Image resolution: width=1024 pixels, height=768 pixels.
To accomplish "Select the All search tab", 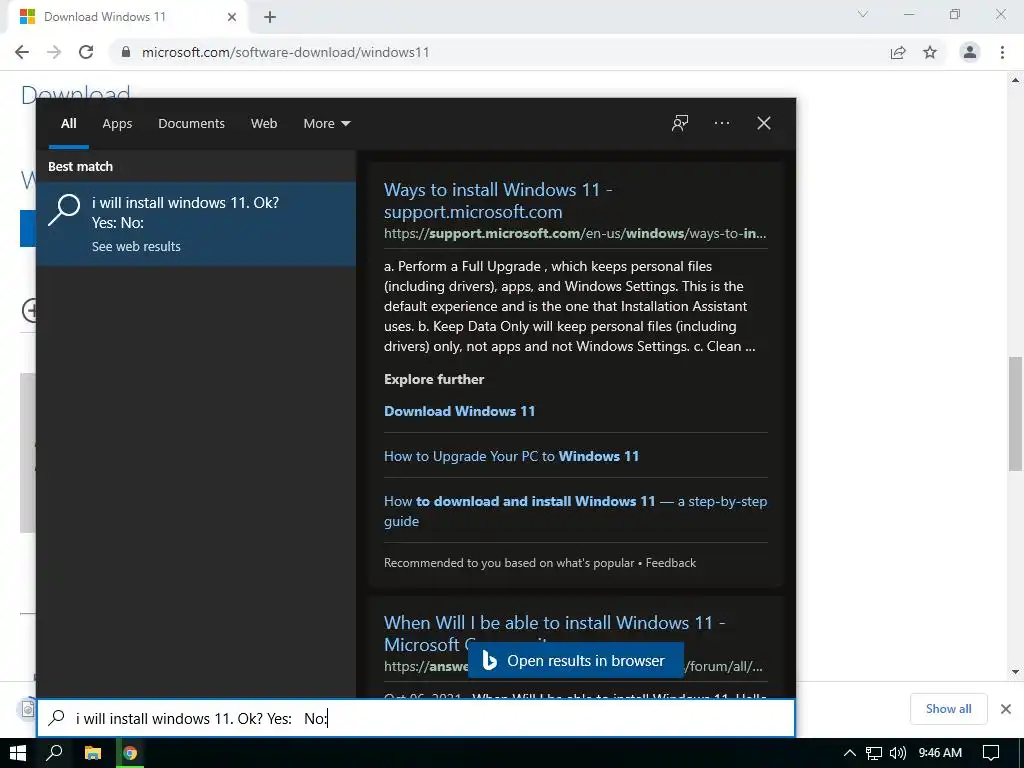I will coord(69,123).
